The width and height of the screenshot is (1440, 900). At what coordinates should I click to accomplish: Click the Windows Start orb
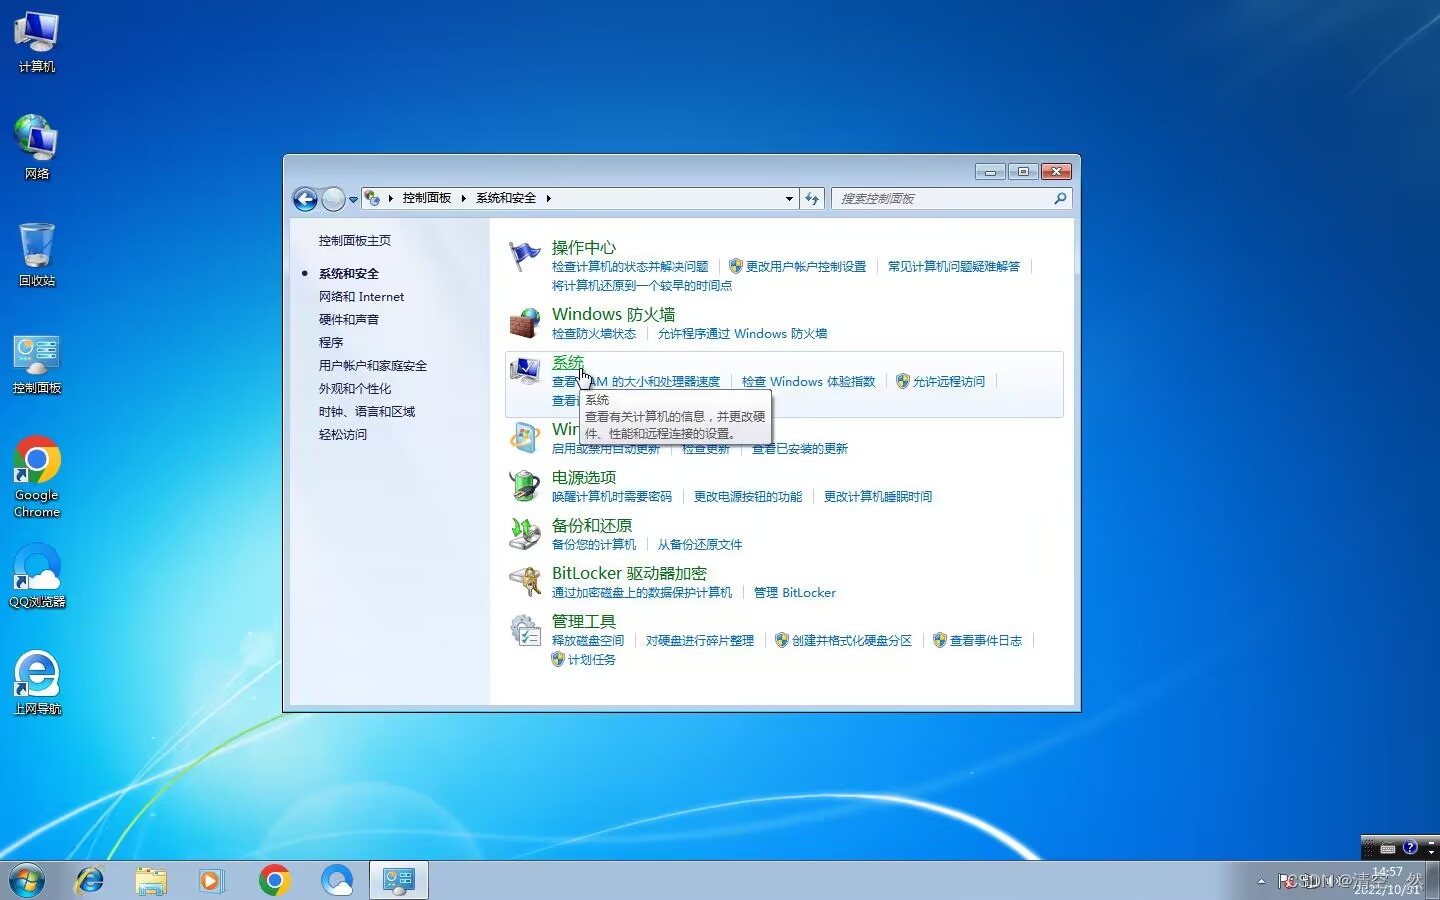click(27, 880)
